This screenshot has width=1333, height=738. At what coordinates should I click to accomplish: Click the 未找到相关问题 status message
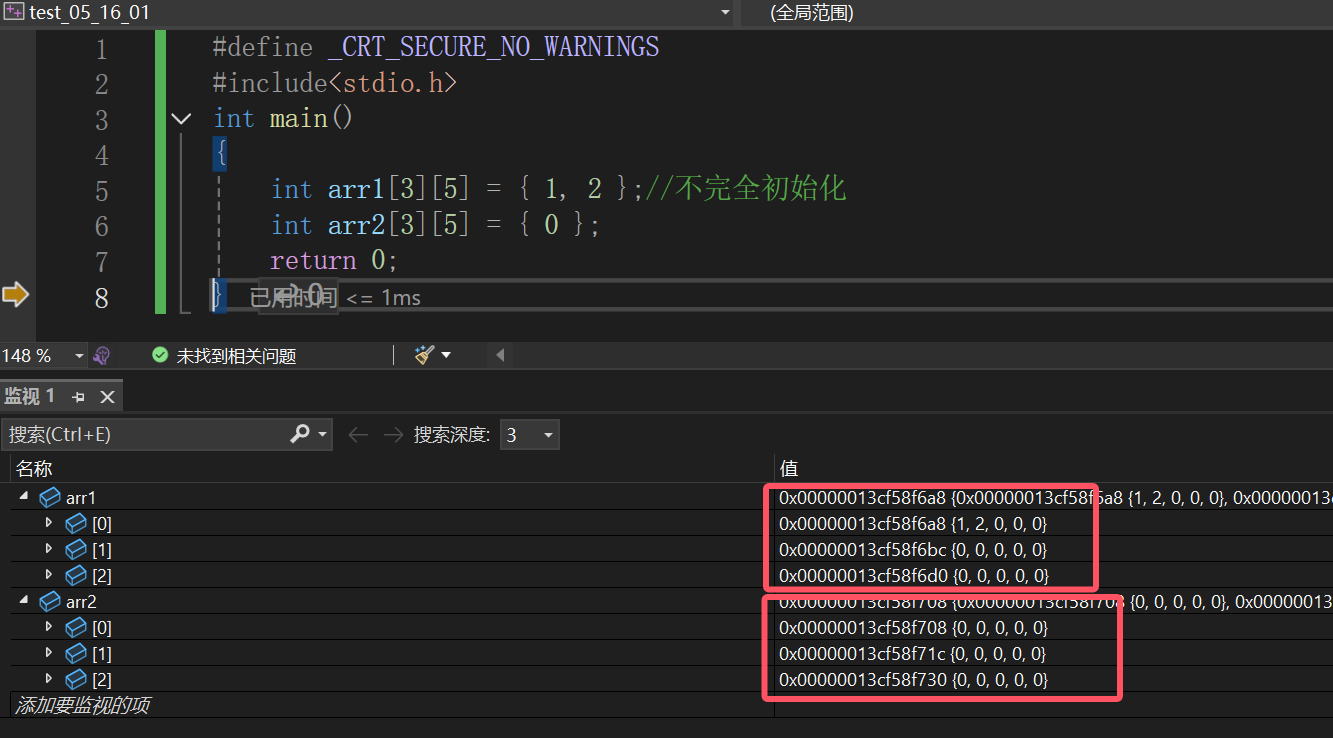236,356
